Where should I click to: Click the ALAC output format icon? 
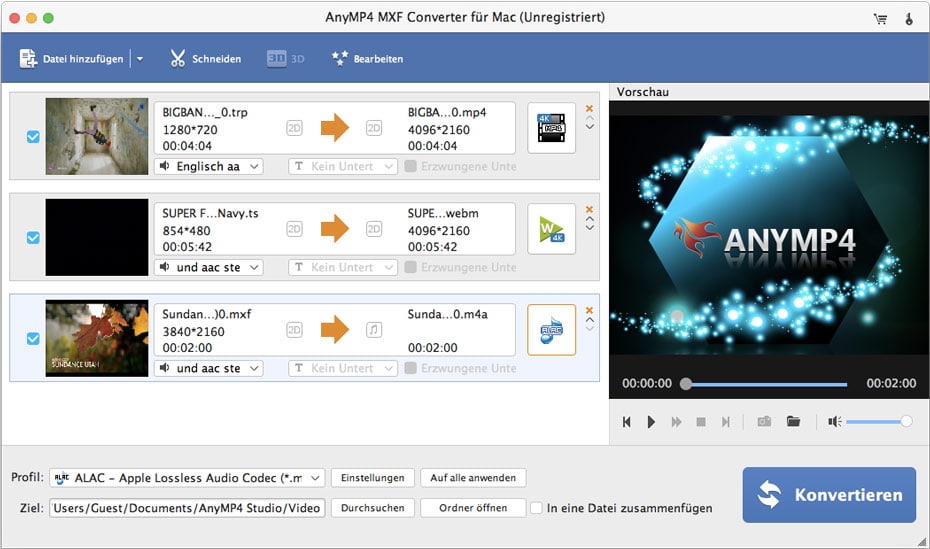(x=551, y=330)
